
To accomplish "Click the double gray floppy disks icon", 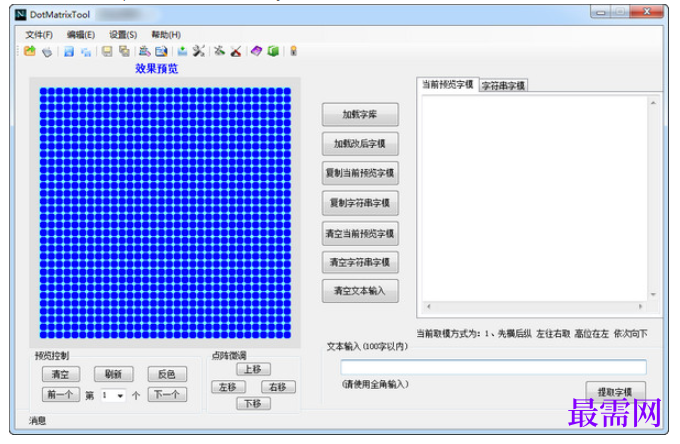I will click(124, 52).
